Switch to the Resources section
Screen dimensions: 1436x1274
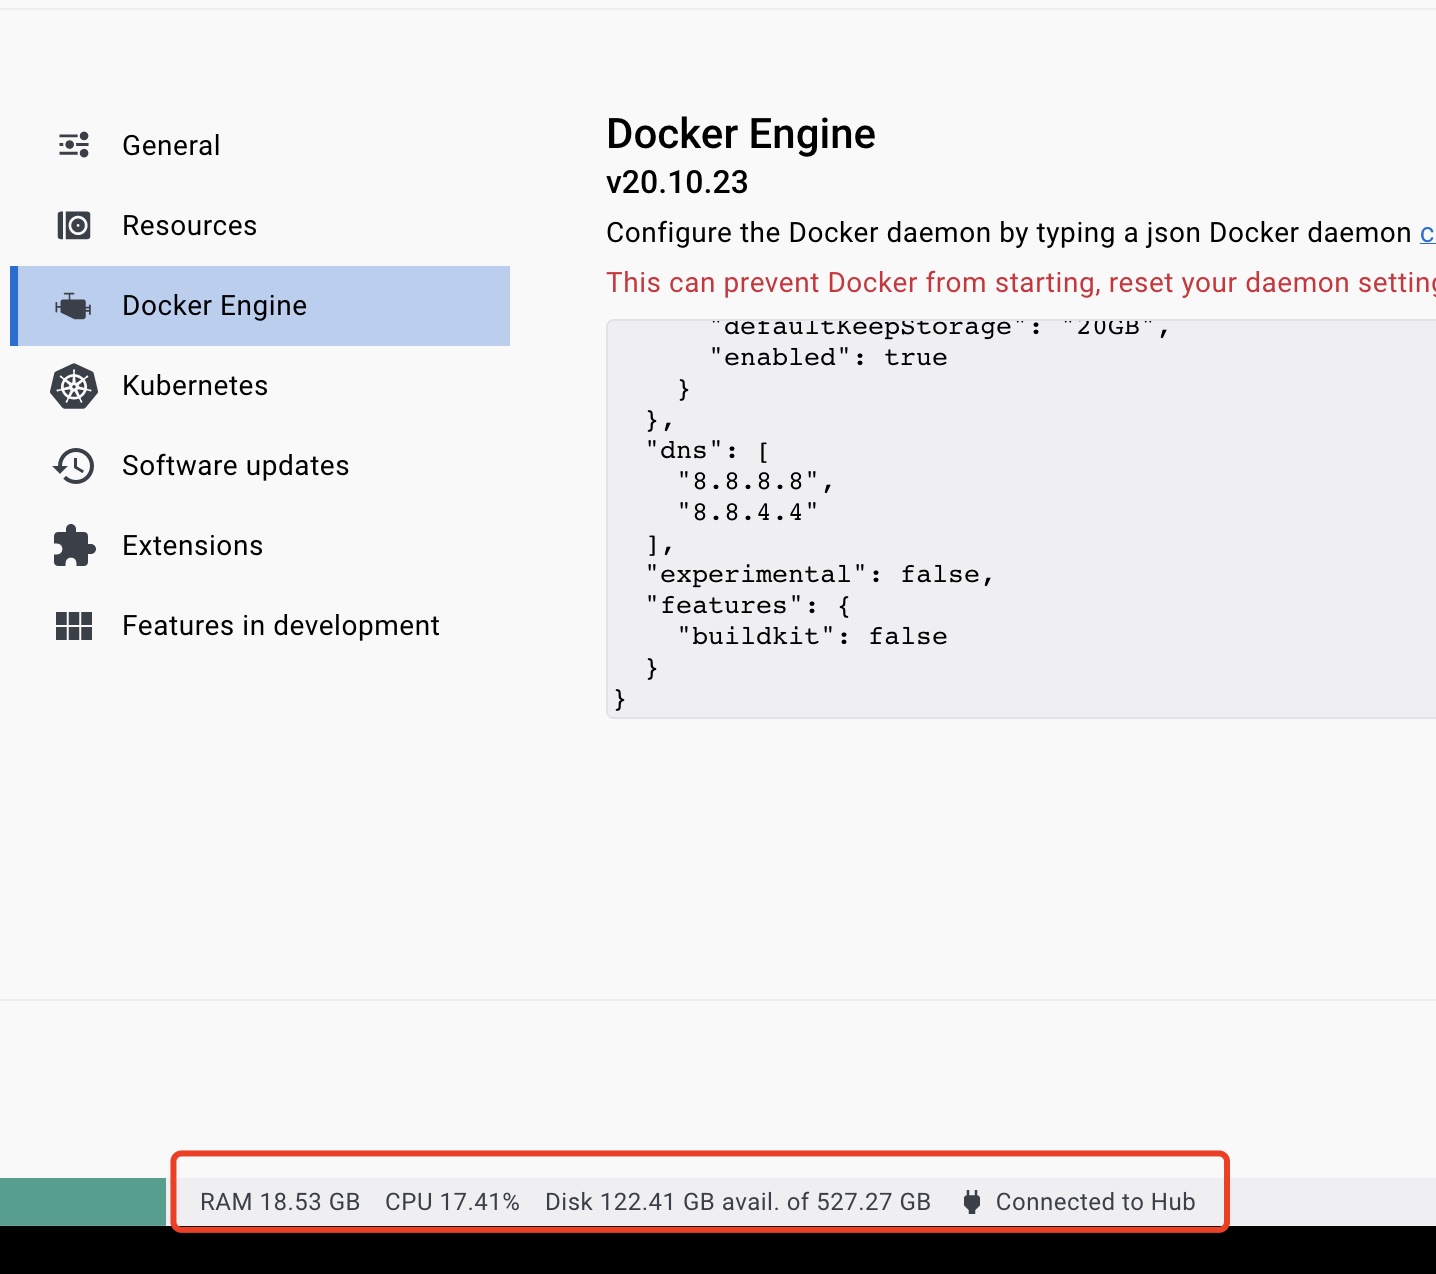(260, 226)
